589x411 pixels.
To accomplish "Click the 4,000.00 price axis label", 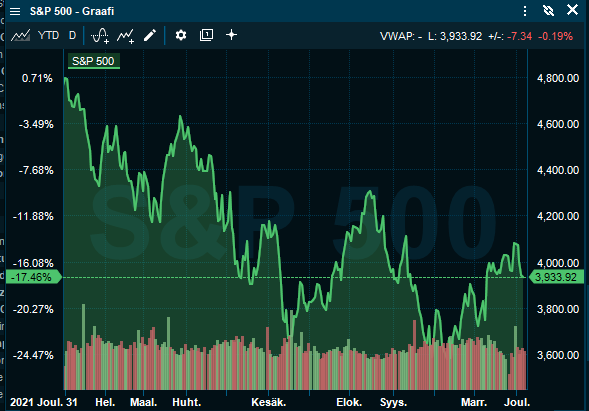I will coord(558,263).
